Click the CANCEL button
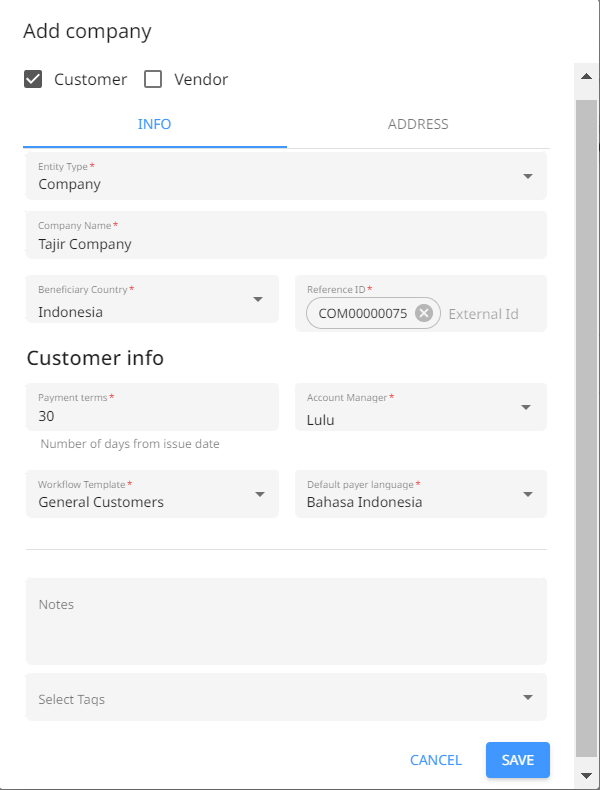Screen dimensions: 600x790 pos(436,760)
